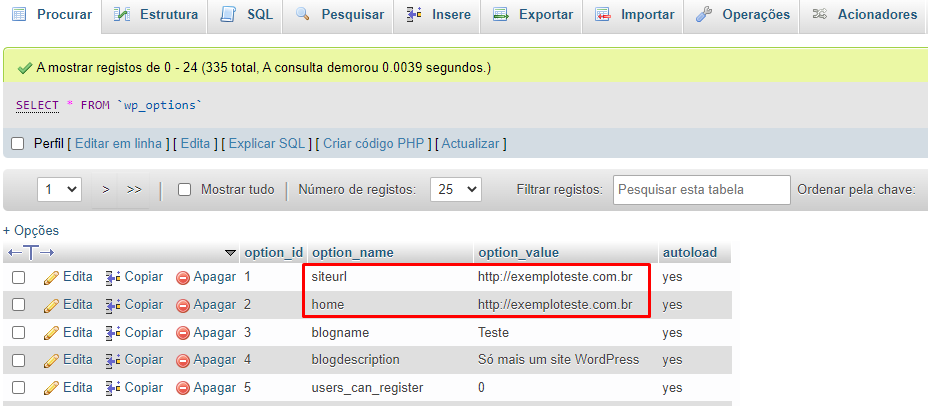Viewport: 928px width, 406px height.
Task: Open the column header dropdown triangle
Action: tap(231, 253)
